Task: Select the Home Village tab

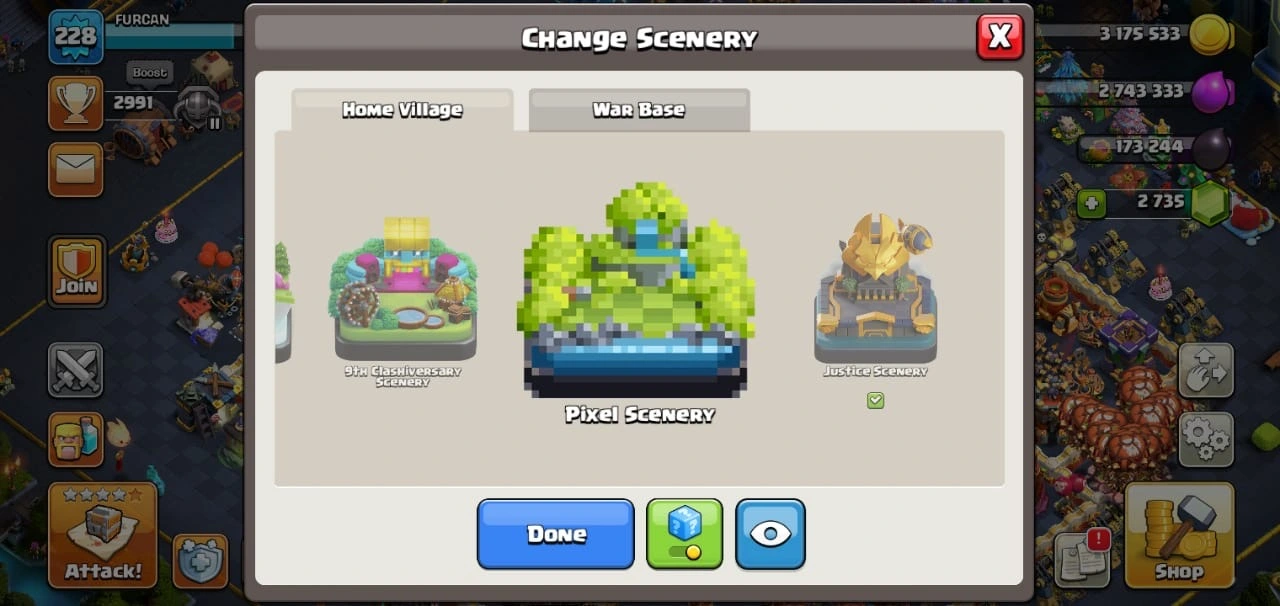Action: pos(402,110)
